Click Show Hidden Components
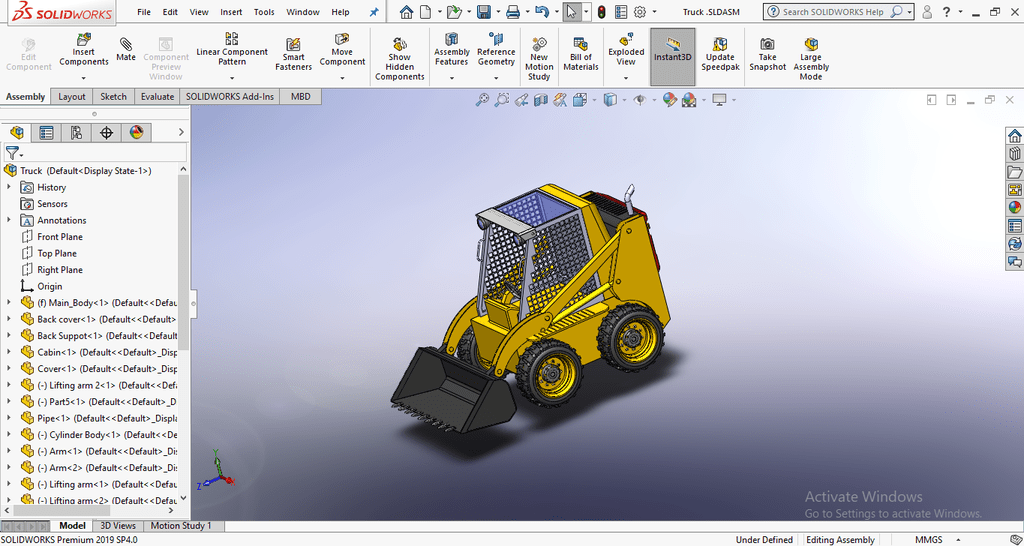The image size is (1024, 546). click(x=400, y=59)
